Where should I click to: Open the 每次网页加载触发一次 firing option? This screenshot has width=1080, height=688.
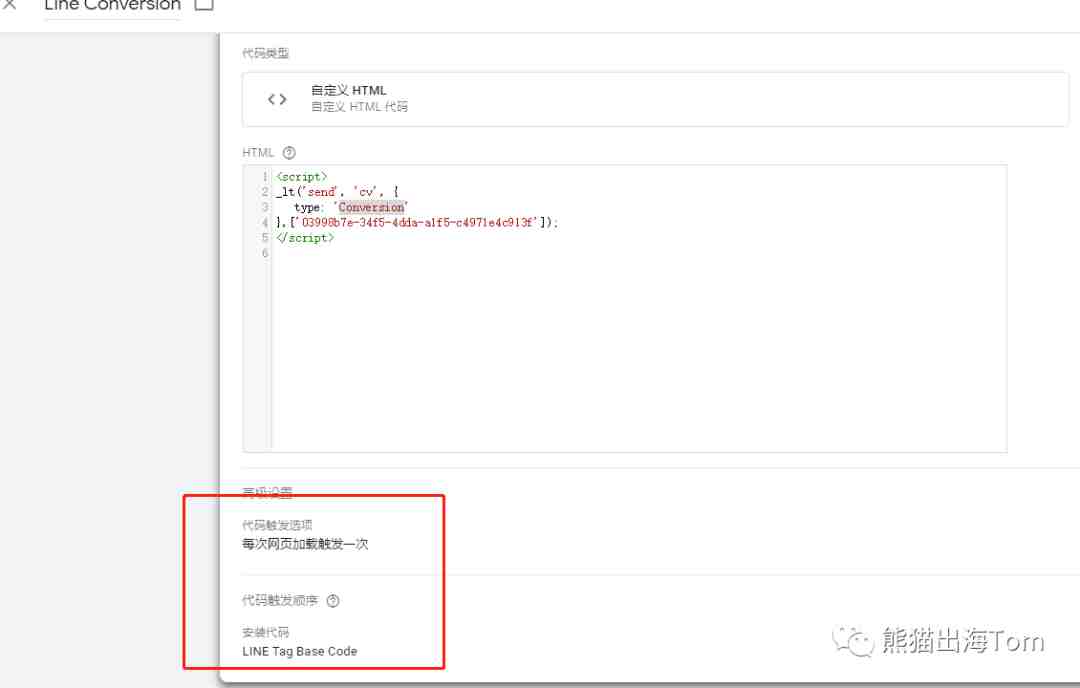[x=305, y=544]
